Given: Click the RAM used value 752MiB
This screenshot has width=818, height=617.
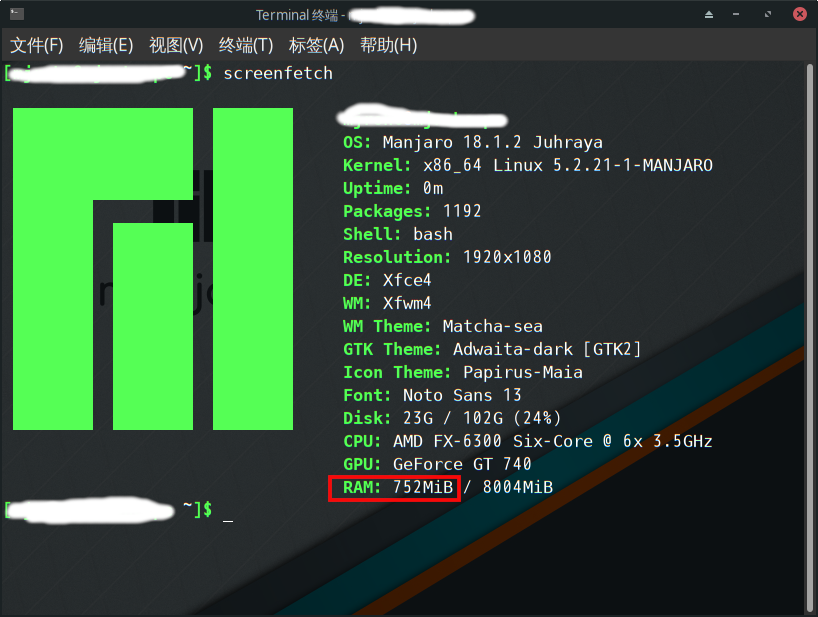Looking at the screenshot, I should click(423, 487).
